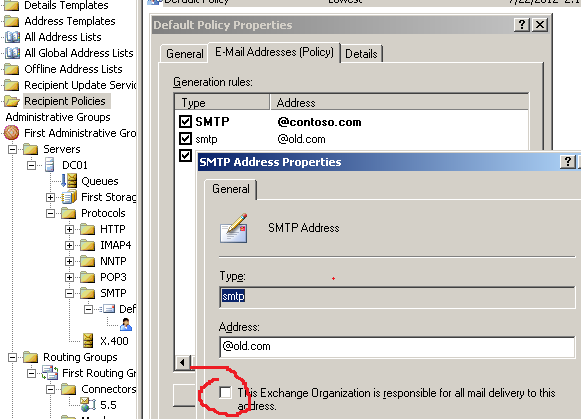Click the Address Templates folder icon

[x=11, y=21]
